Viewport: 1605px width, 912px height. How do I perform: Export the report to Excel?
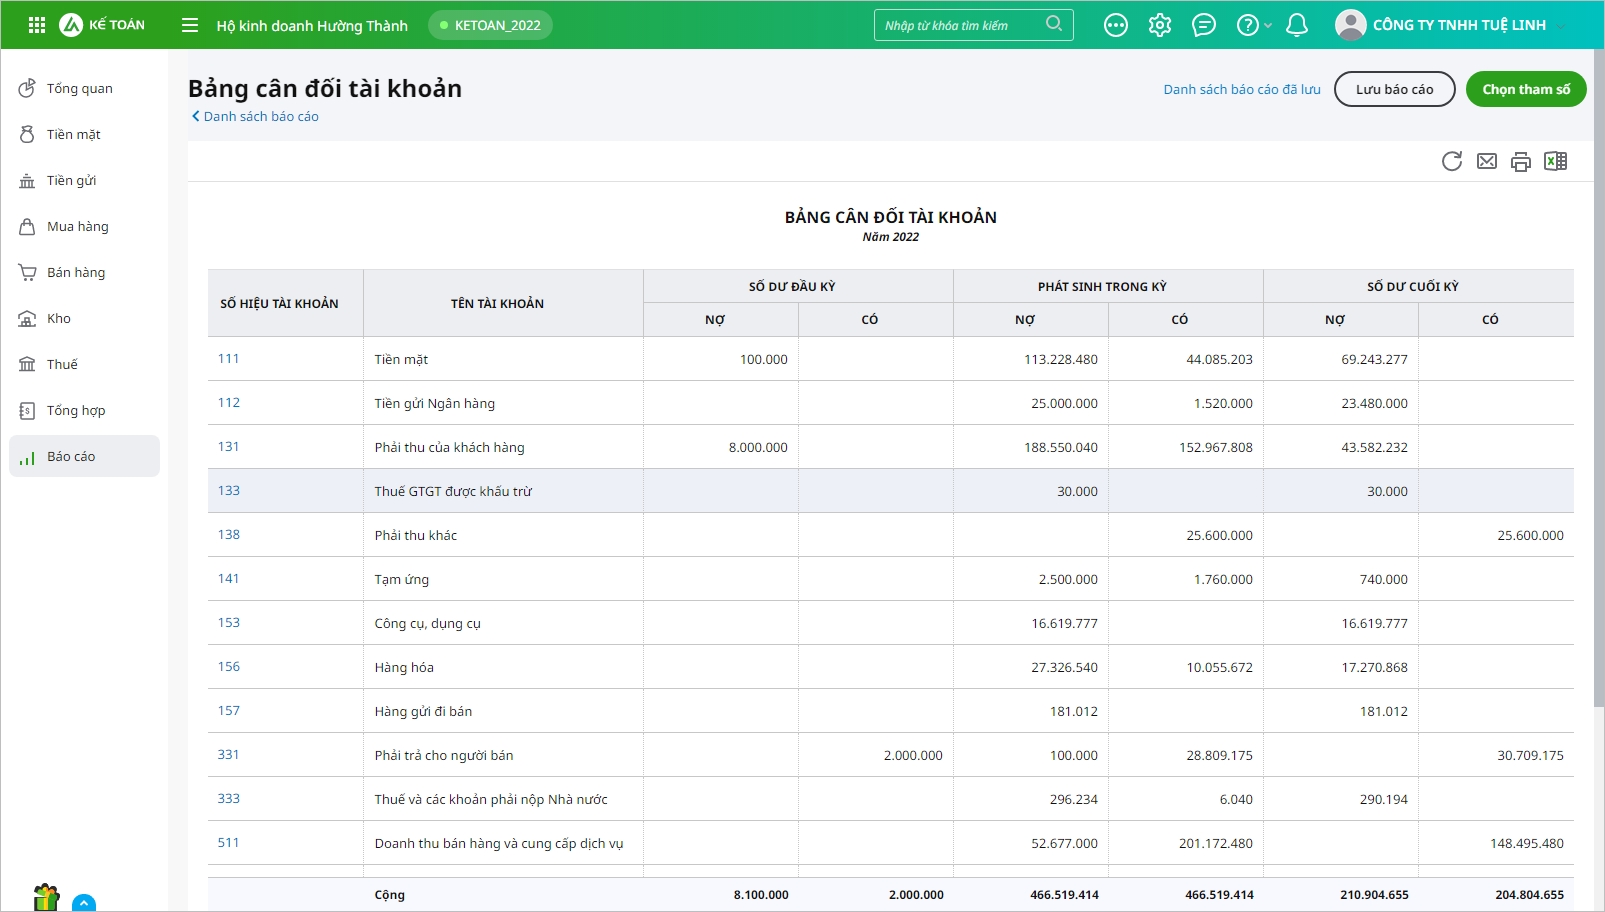(x=1555, y=161)
